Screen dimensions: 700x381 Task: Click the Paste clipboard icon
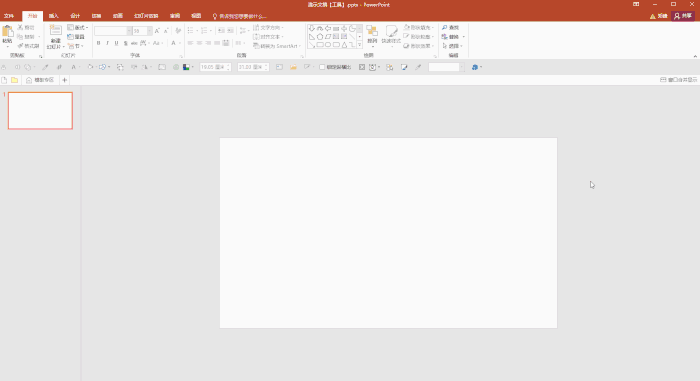(x=8, y=32)
